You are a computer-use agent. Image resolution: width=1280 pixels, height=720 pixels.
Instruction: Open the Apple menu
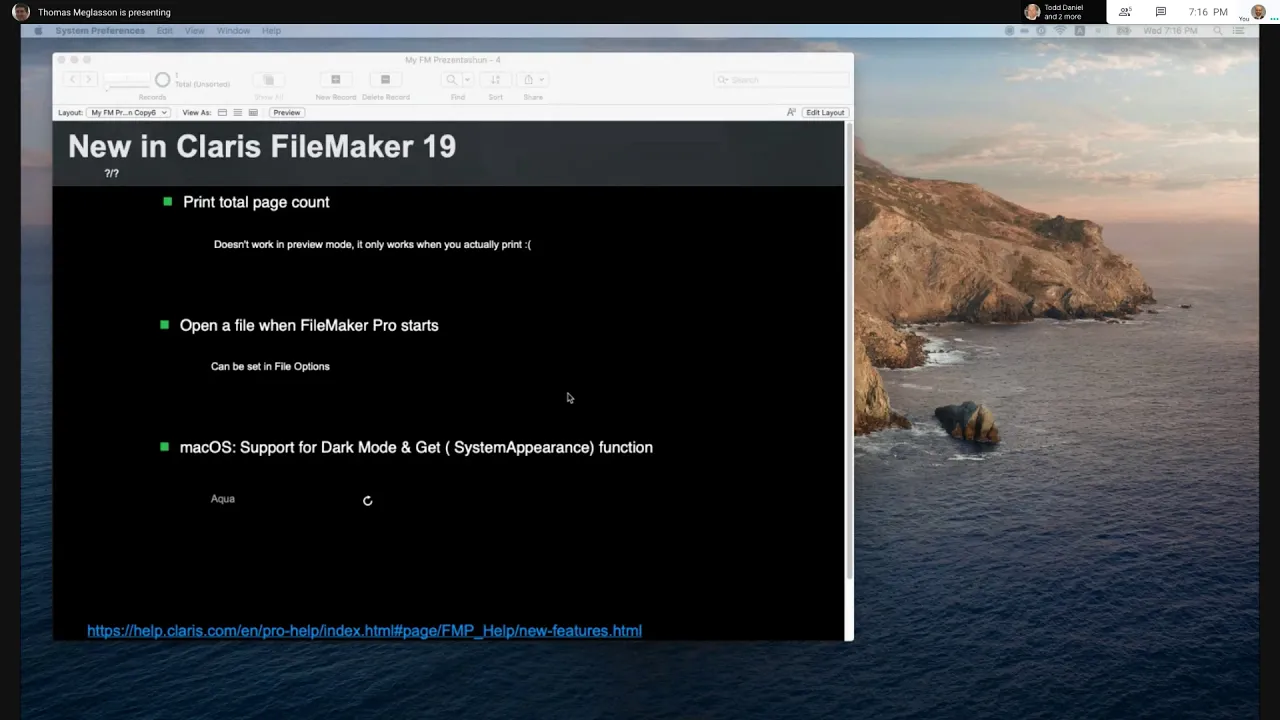38,31
